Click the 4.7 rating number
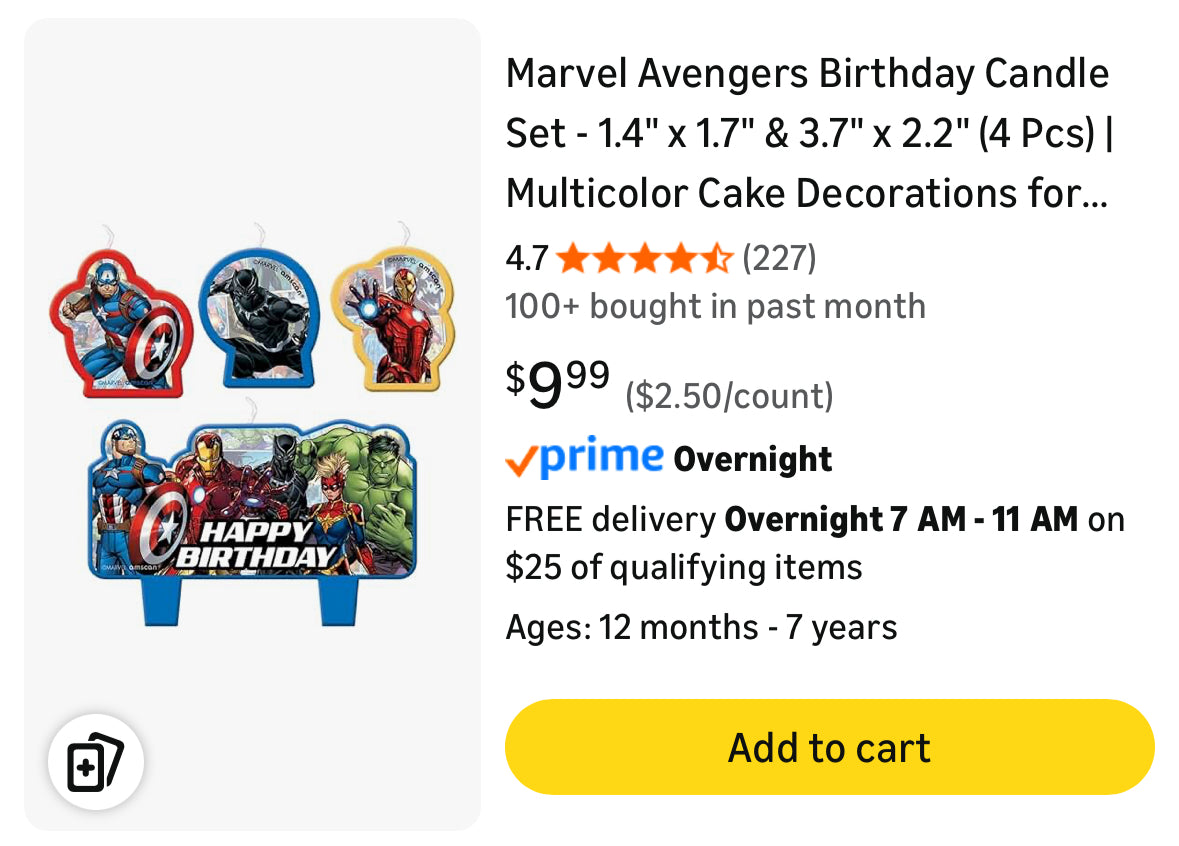Viewport: 1179px width, 846px height. [526, 259]
